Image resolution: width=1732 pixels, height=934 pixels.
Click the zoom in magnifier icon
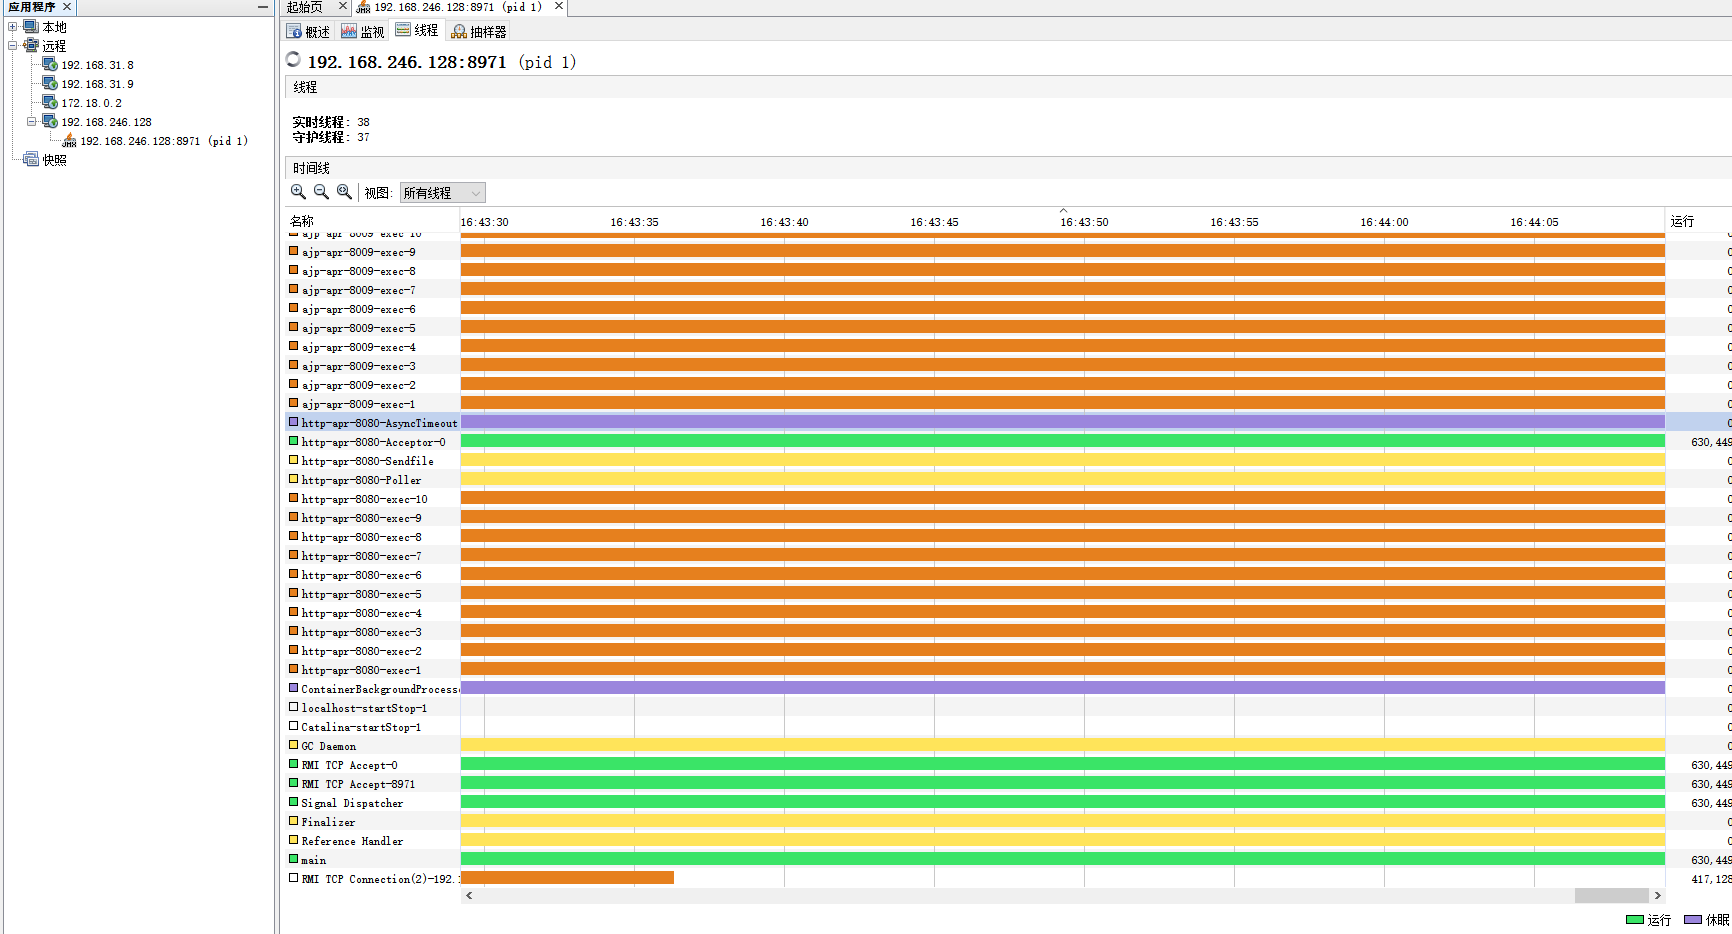click(x=298, y=192)
